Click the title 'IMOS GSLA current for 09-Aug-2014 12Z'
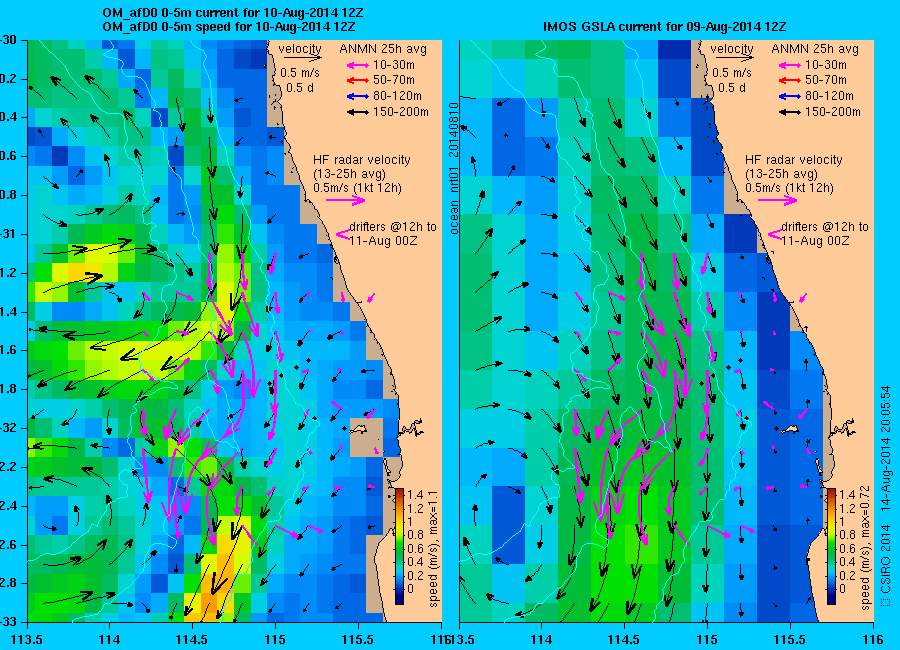This screenshot has width=900, height=650. point(665,26)
